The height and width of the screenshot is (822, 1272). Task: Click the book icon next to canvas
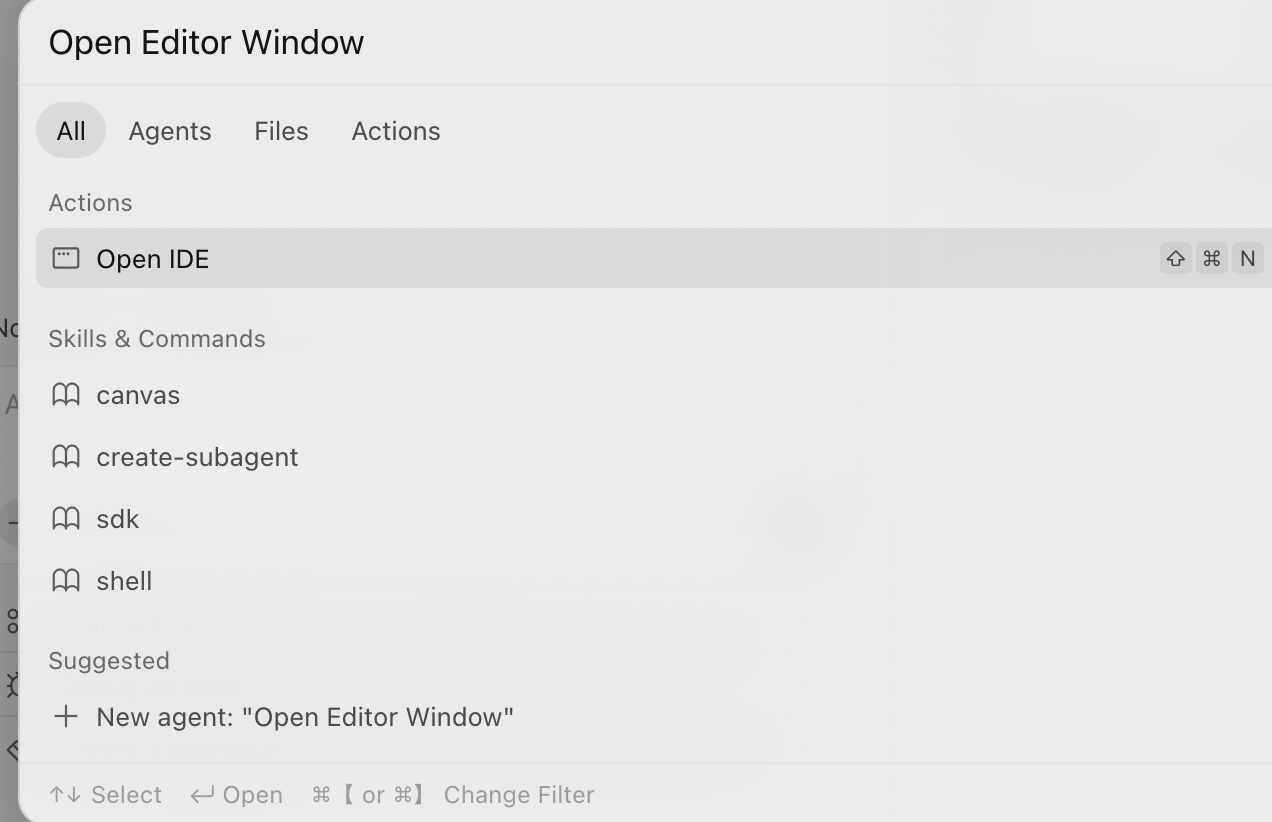(x=66, y=395)
